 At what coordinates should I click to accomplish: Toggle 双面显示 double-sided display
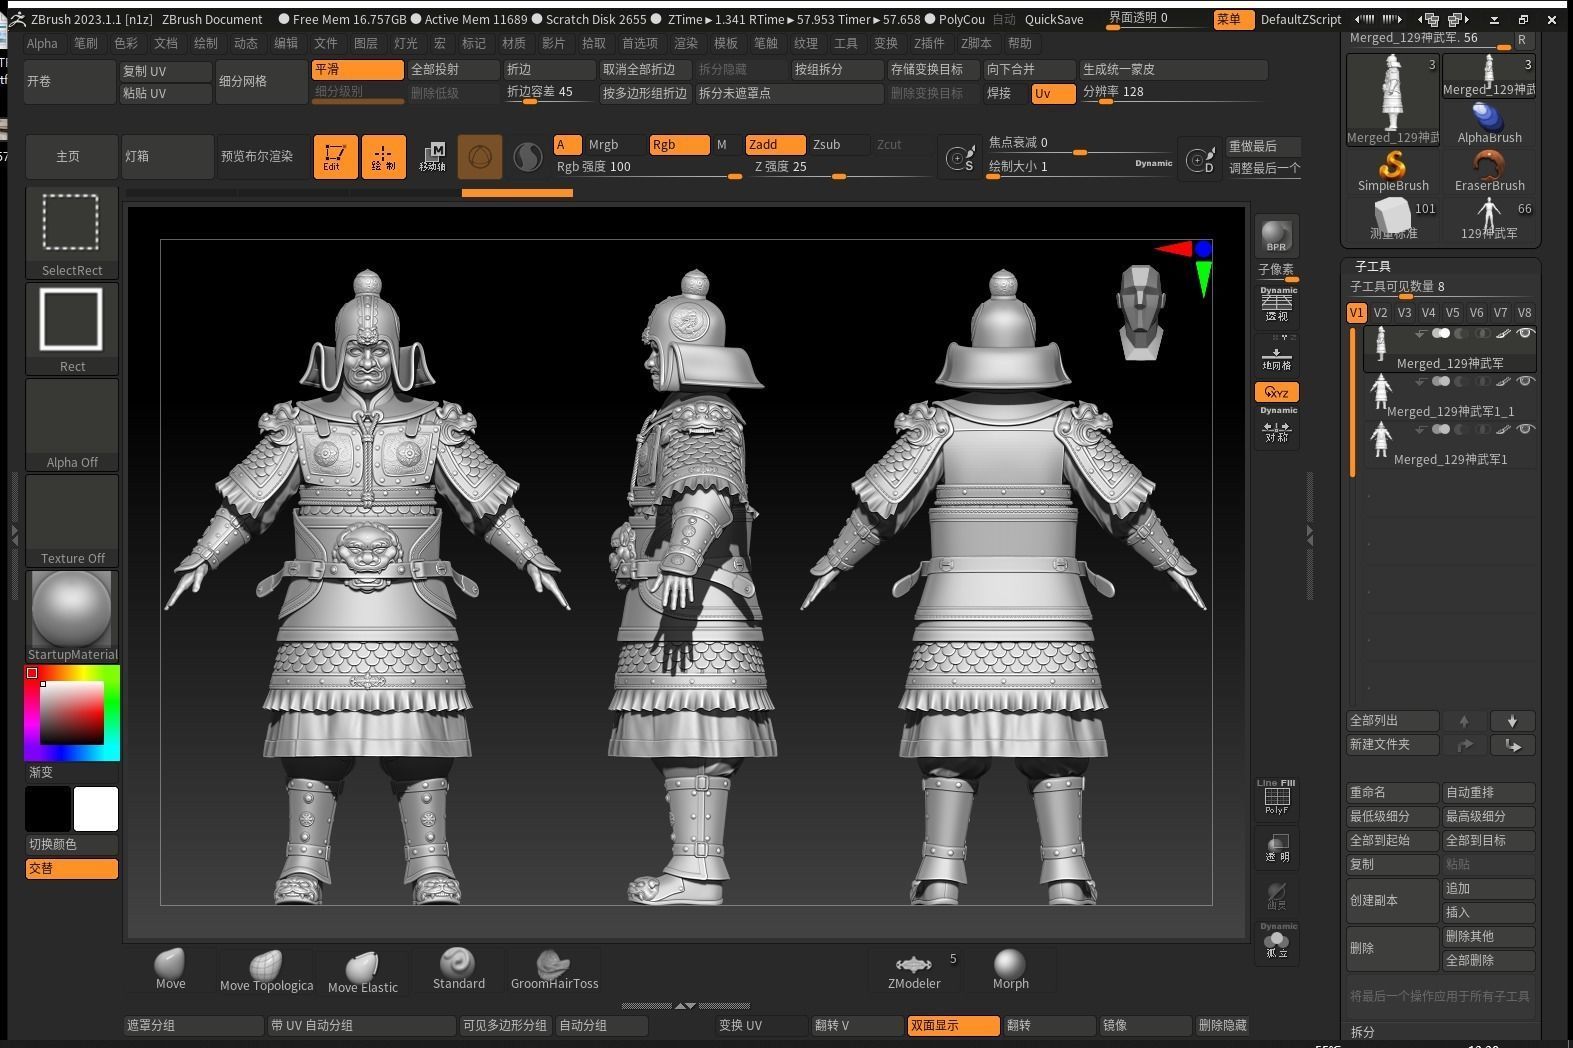click(953, 1025)
